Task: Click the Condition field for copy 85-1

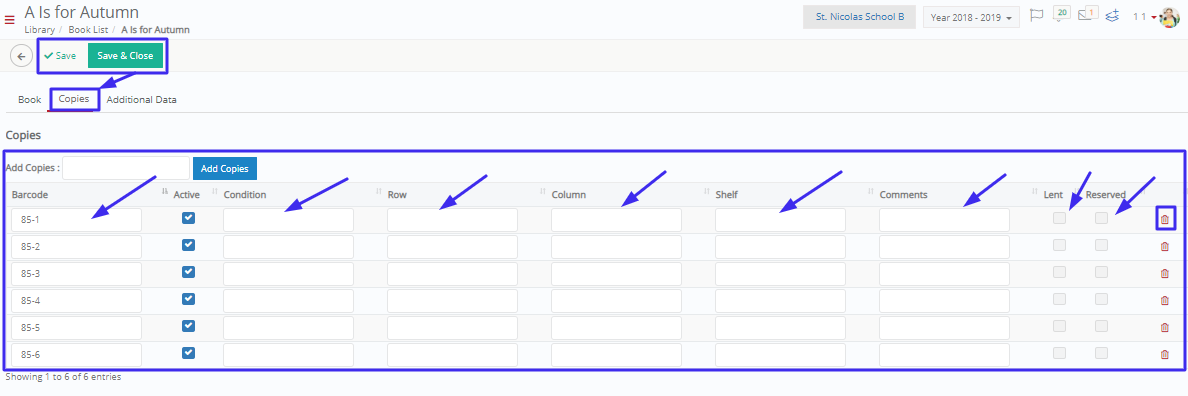Action: pyautogui.click(x=288, y=220)
